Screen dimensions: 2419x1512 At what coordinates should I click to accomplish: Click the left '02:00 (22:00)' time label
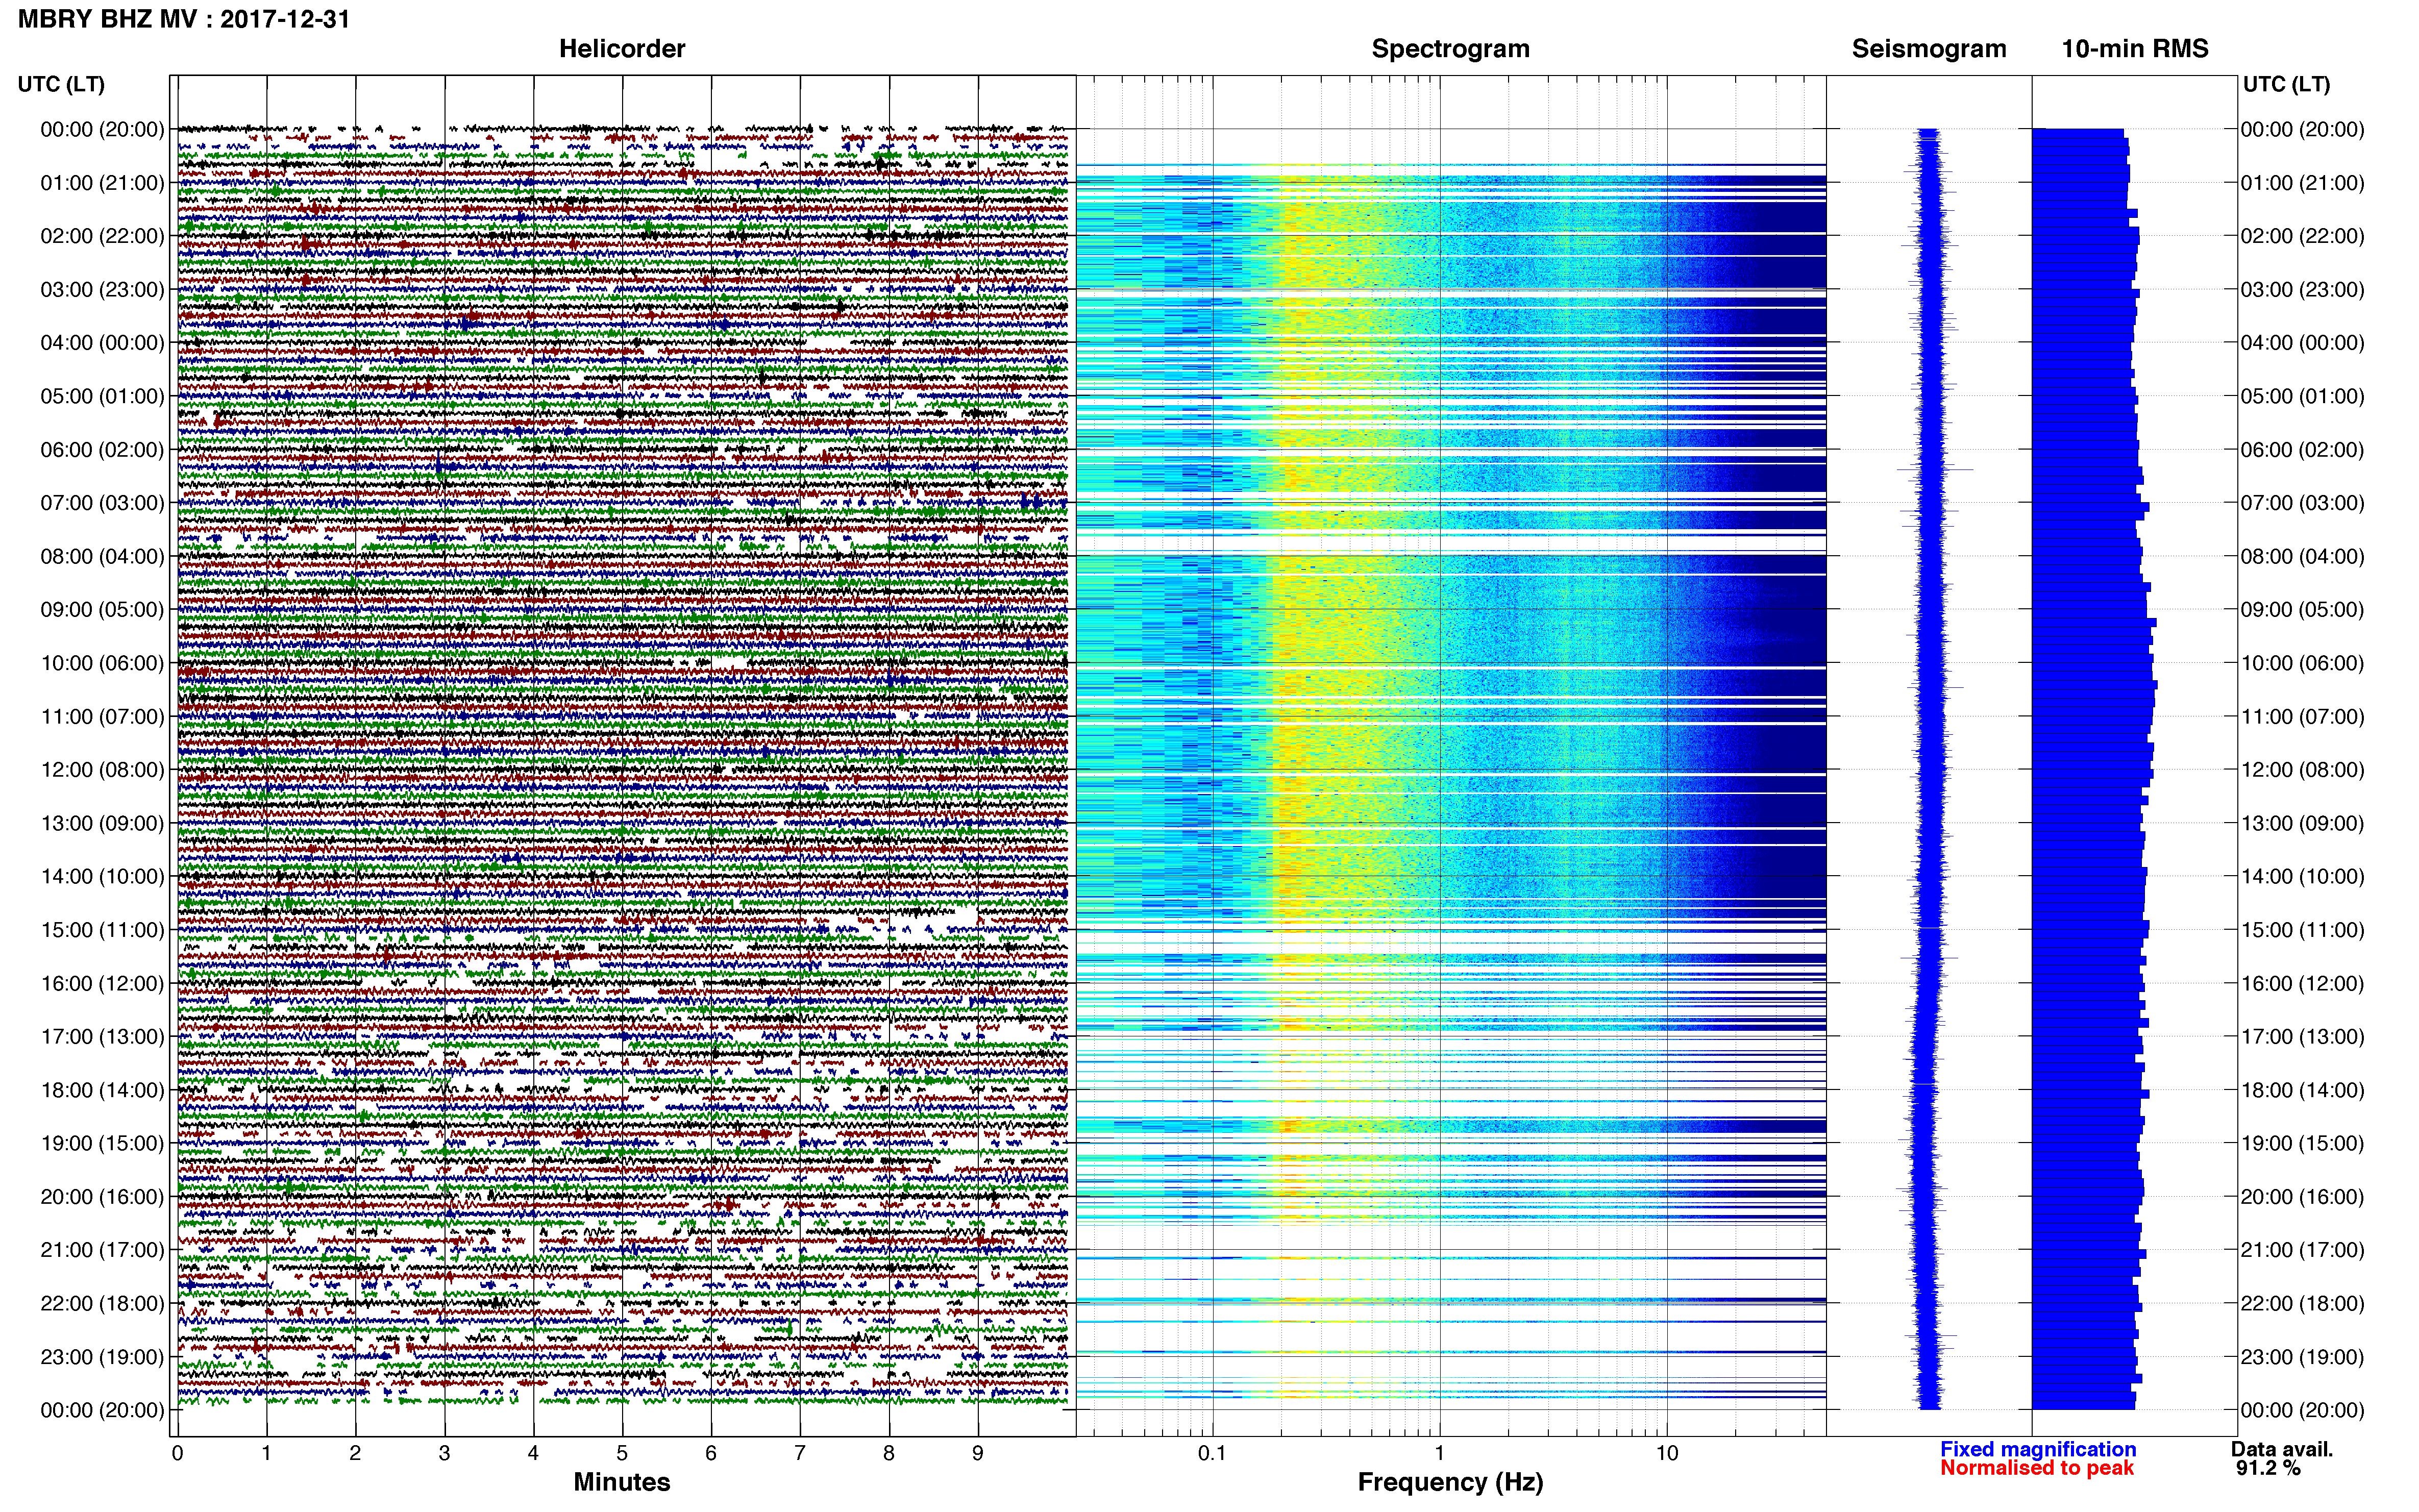click(102, 236)
